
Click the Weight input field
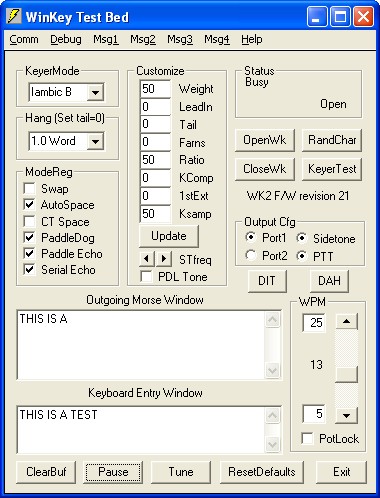(155, 89)
